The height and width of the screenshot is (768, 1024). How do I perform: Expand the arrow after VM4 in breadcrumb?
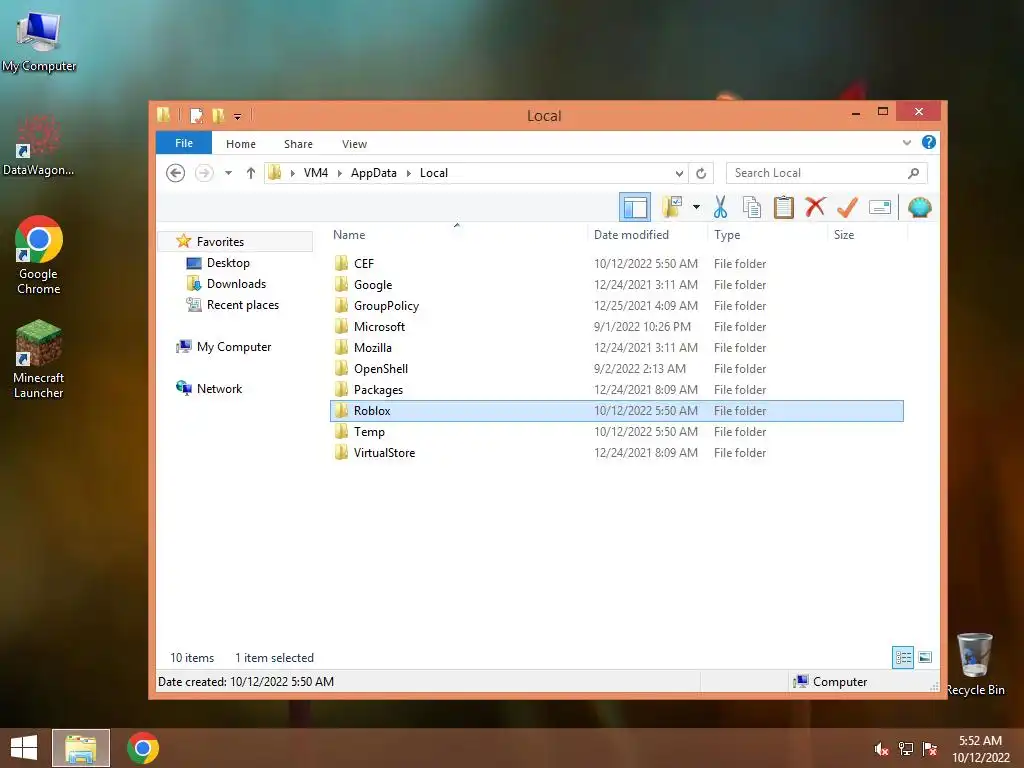coord(340,173)
